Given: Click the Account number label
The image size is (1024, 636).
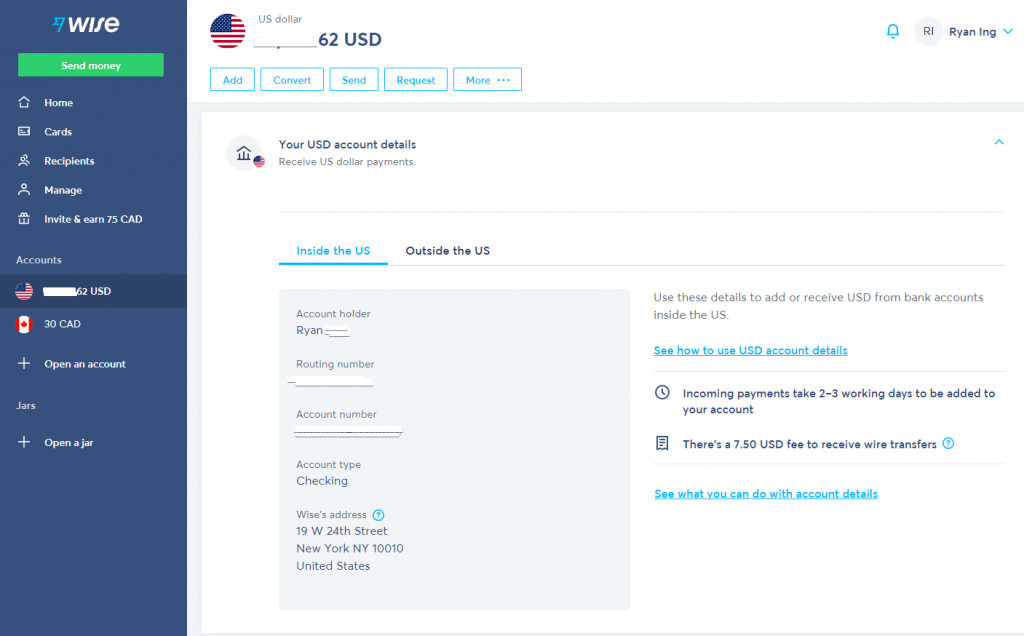Looking at the screenshot, I should 336,415.
